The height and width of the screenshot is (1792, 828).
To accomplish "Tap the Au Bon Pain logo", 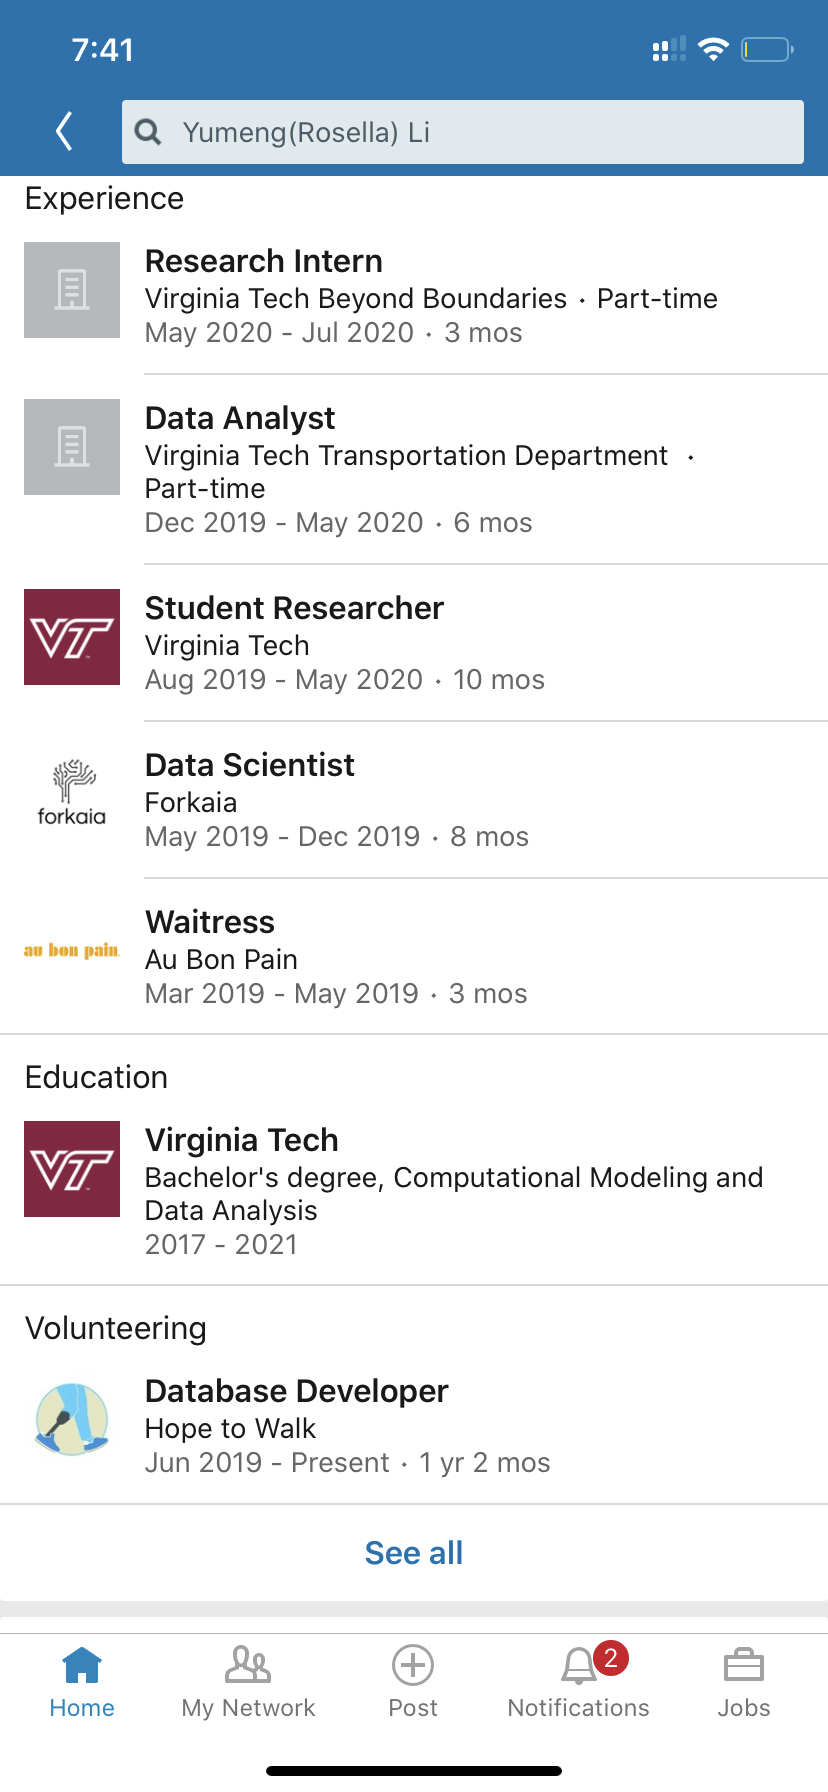I will [x=72, y=951].
